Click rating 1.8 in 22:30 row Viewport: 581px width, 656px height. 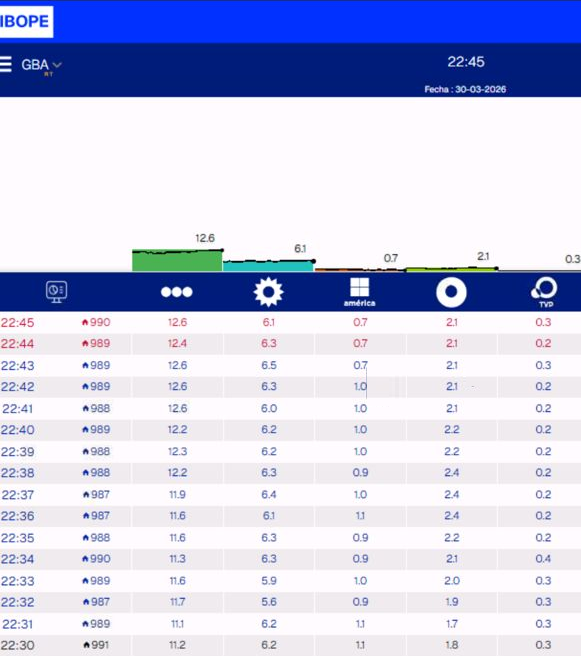click(x=452, y=645)
